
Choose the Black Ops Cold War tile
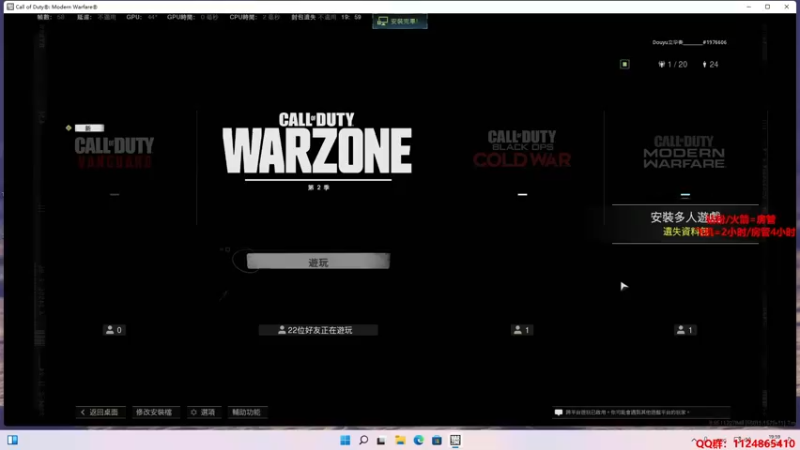[521, 148]
